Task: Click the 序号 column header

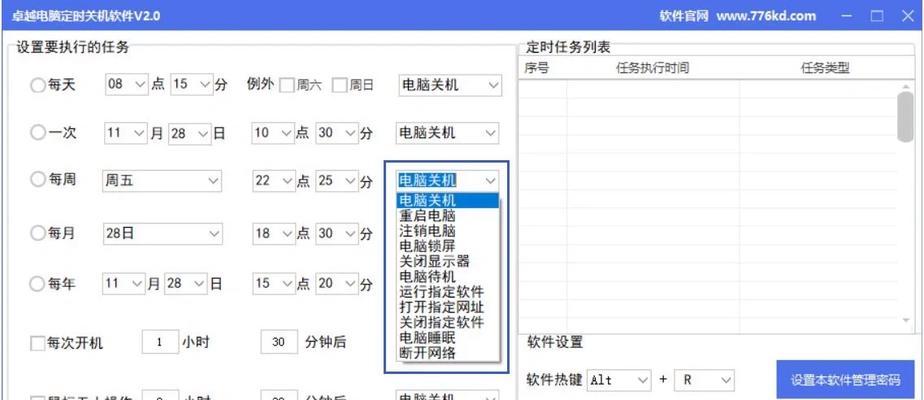Action: point(537,68)
